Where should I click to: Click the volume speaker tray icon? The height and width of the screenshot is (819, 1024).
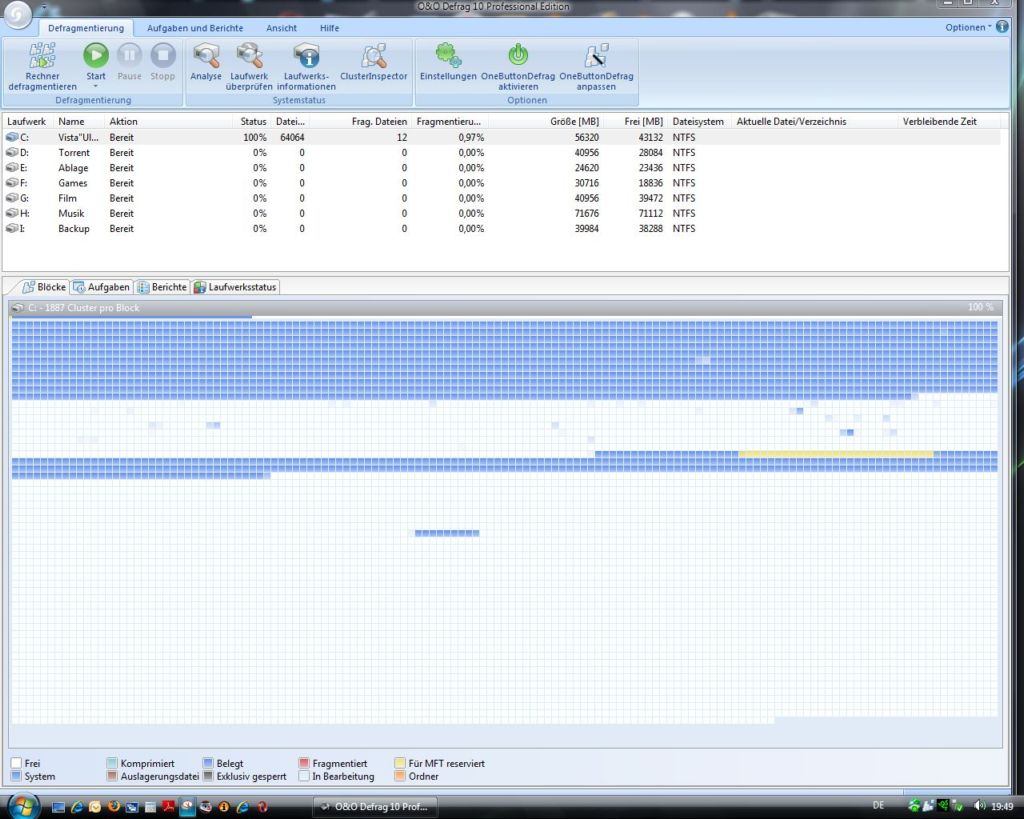tap(979, 806)
